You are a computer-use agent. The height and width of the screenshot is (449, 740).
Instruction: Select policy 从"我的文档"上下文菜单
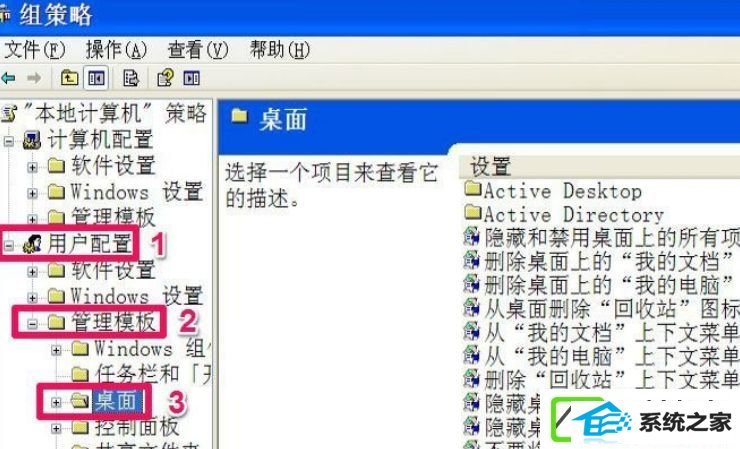point(612,332)
